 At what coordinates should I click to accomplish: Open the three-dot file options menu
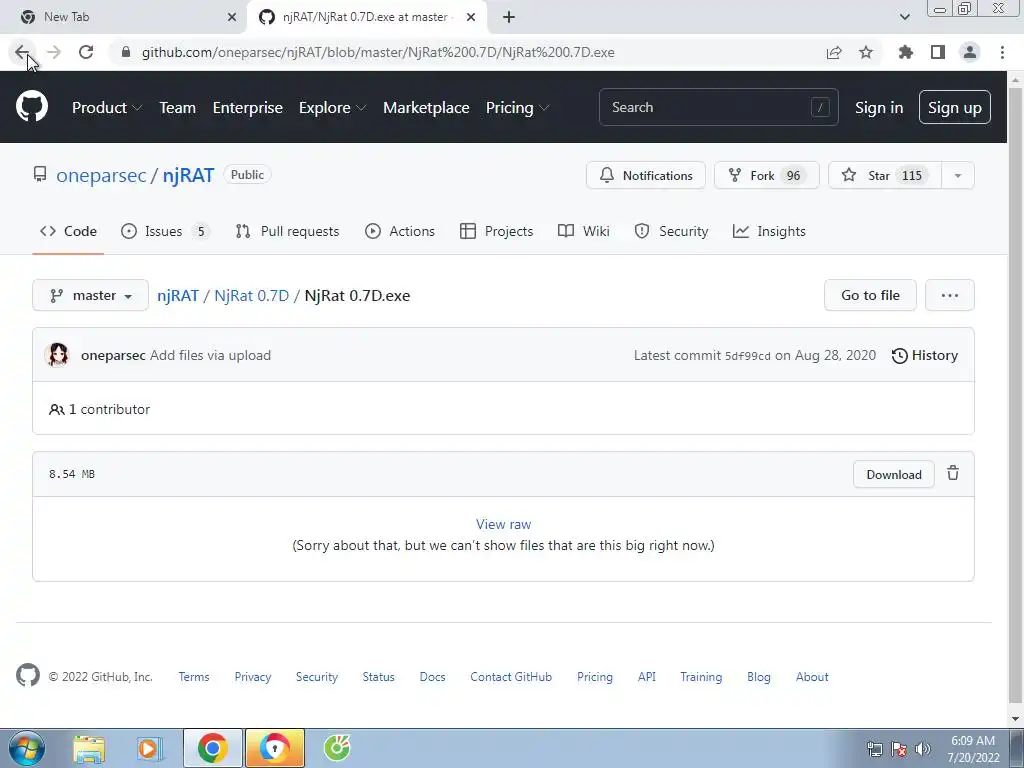point(950,295)
